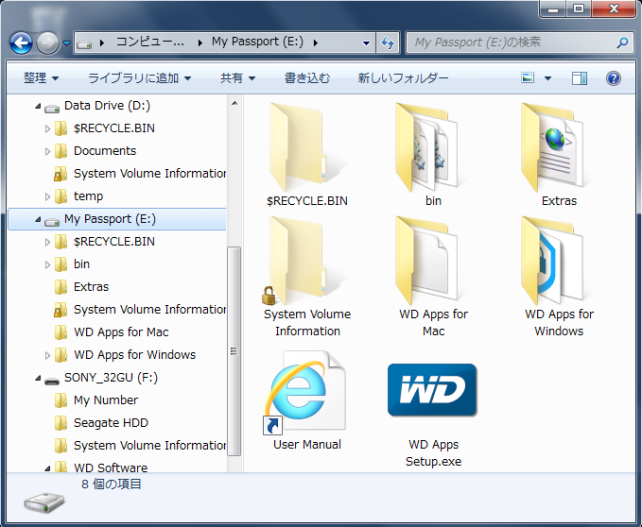Select System Volume Information under My Passport

coord(150,309)
